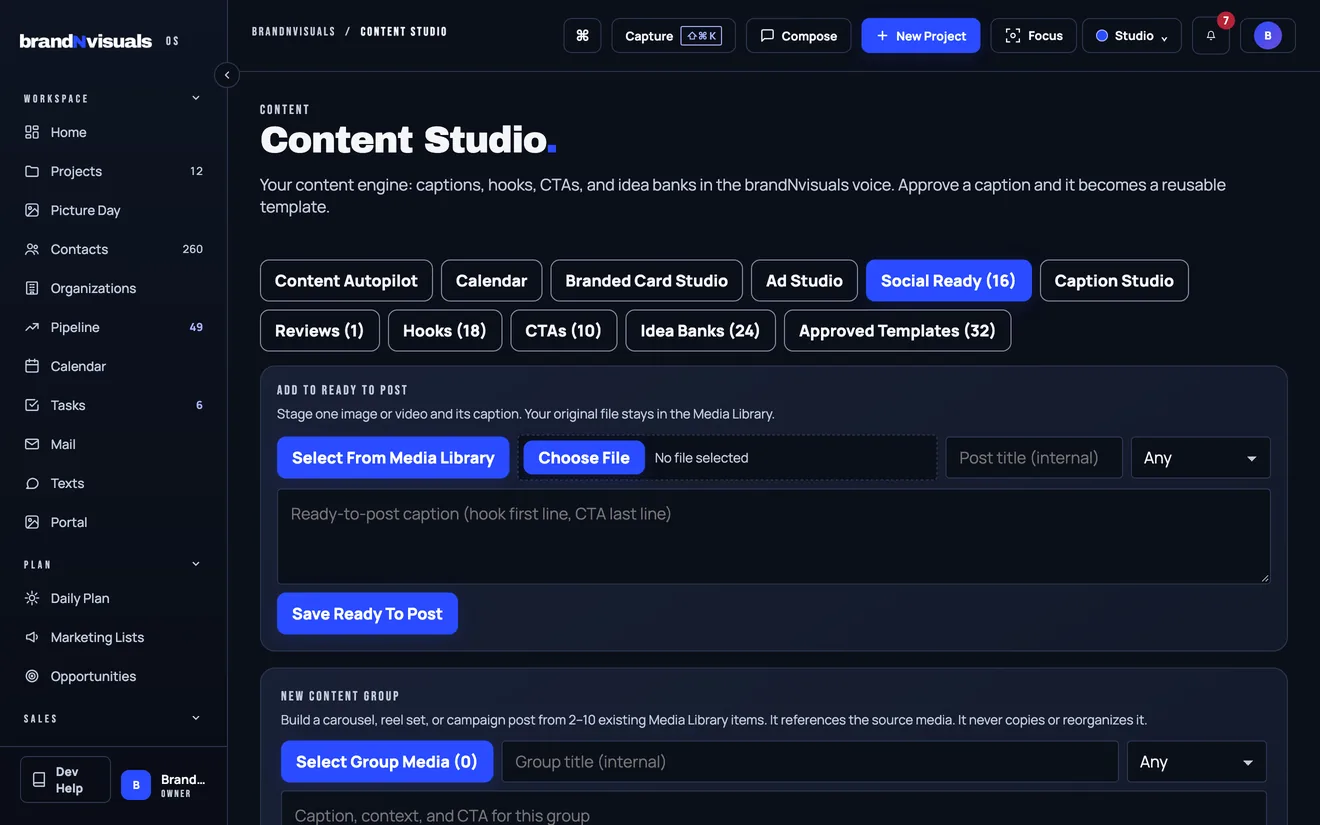1320x825 pixels.
Task: Open the Studio mode dropdown
Action: click(x=1132, y=35)
